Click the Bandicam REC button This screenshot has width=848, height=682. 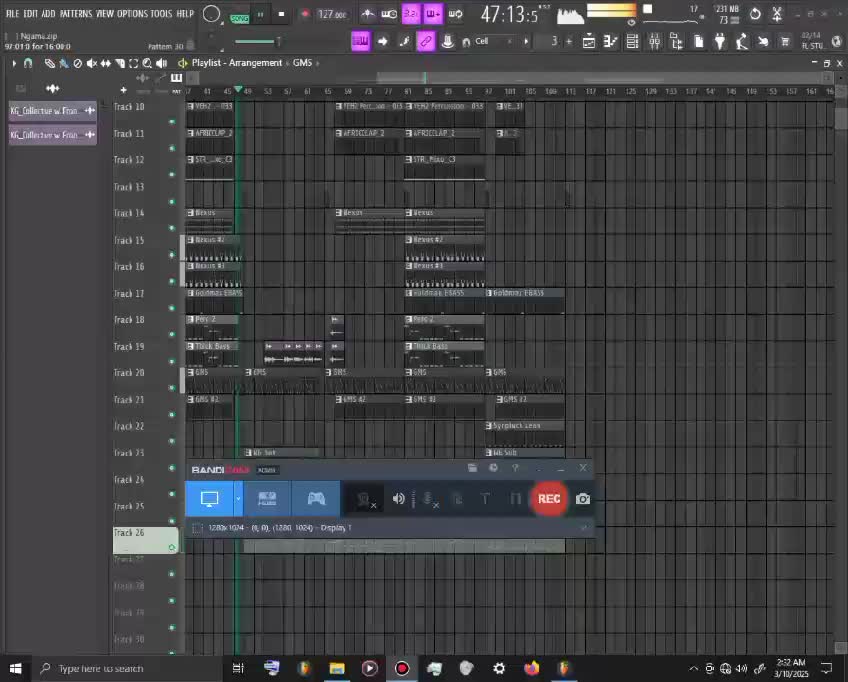tap(548, 498)
